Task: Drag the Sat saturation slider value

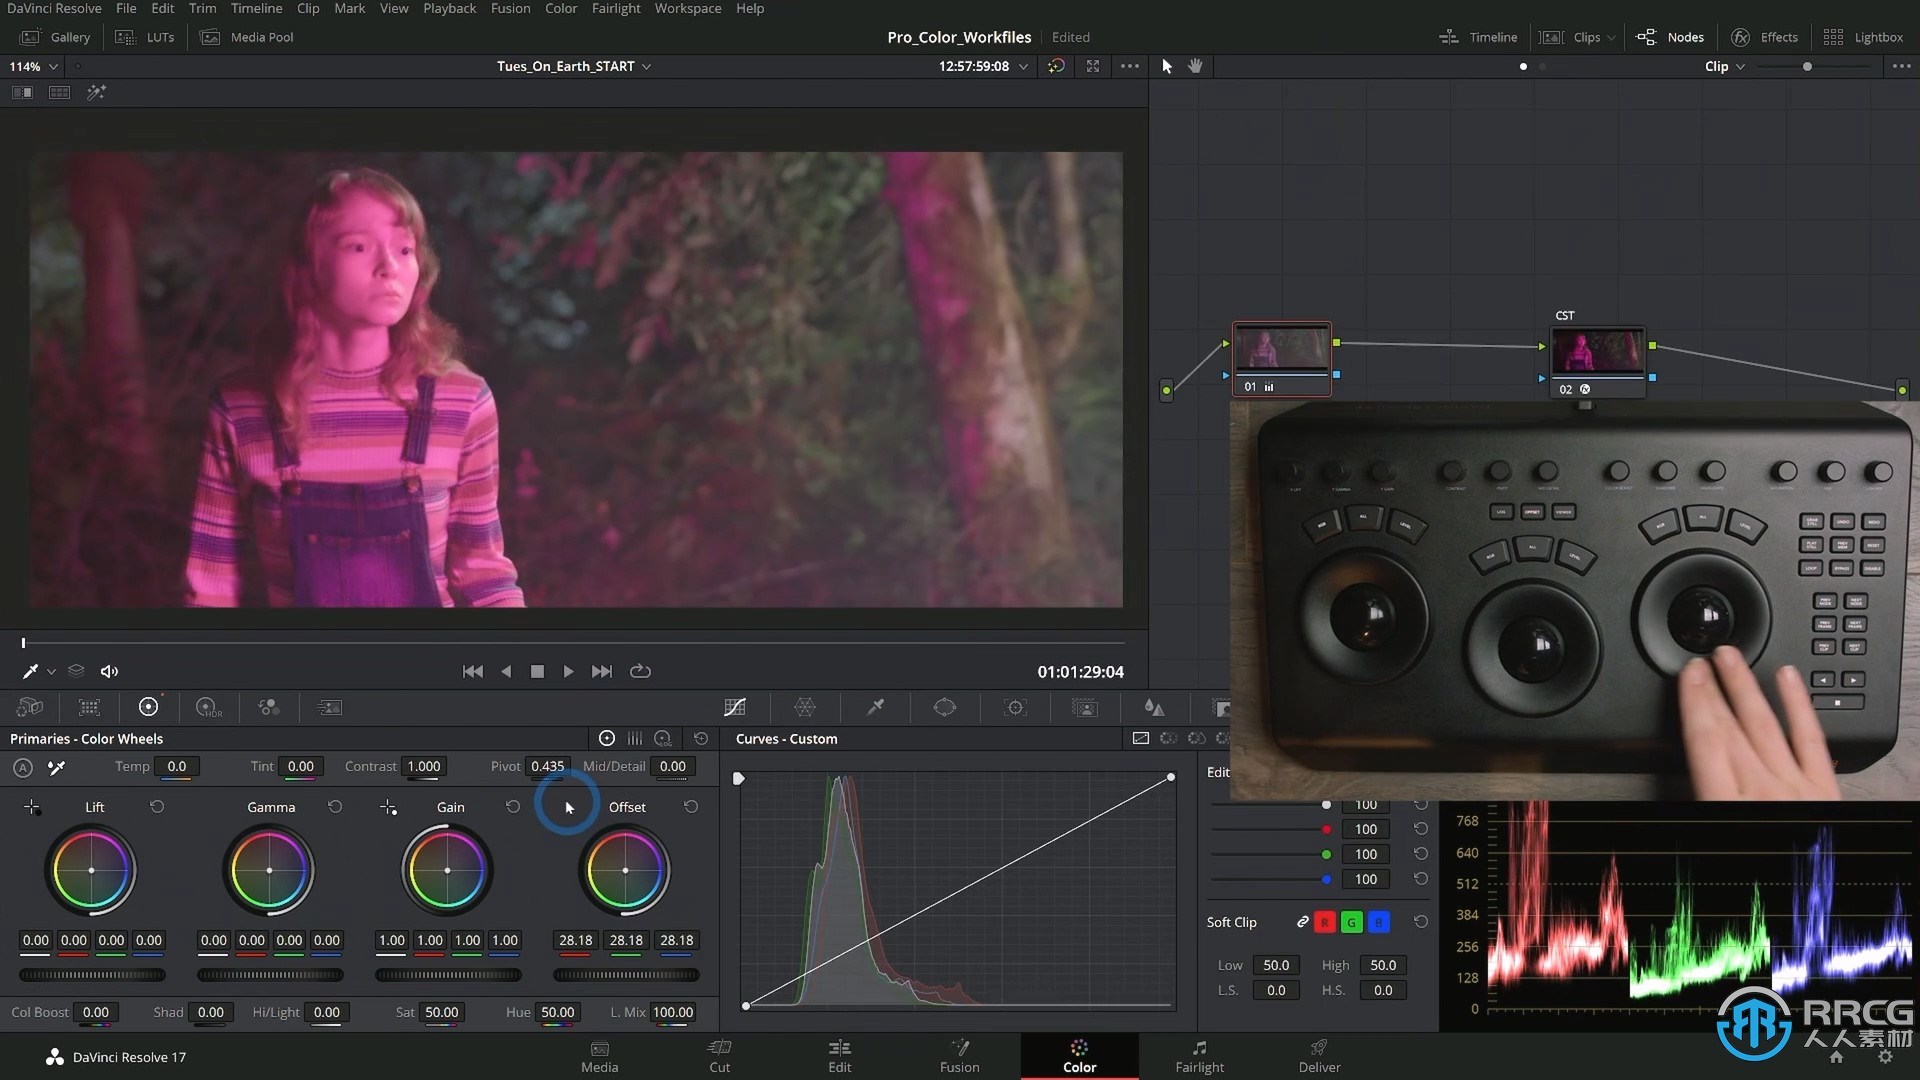Action: 442,1011
